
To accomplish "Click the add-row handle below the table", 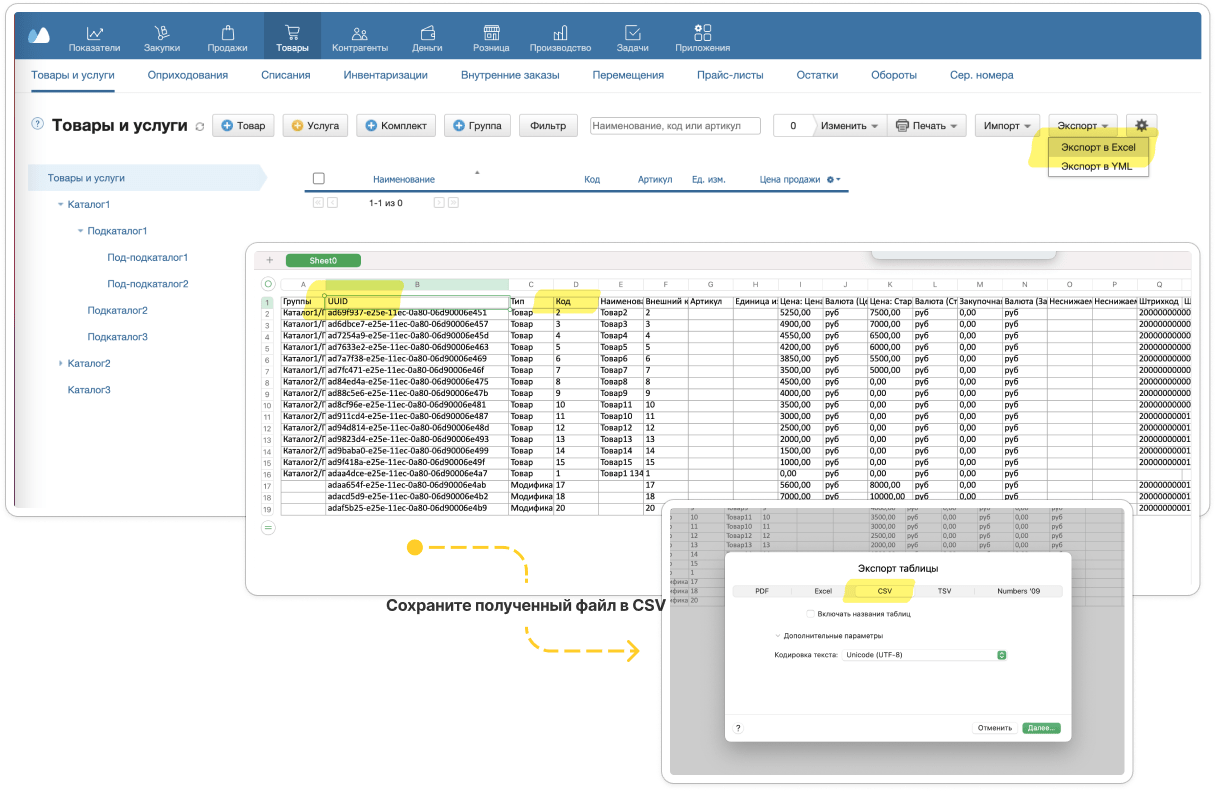I will pyautogui.click(x=268, y=527).
